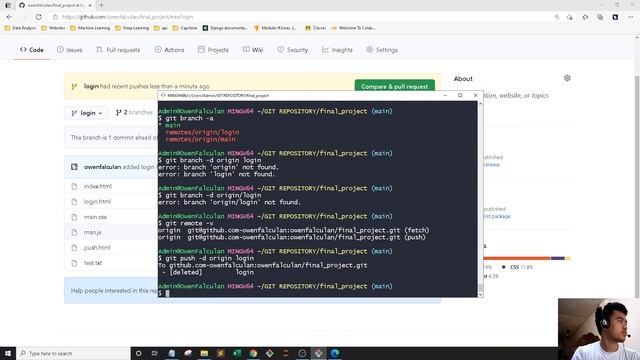
Task: Switch to the Code tab
Action: (32, 50)
